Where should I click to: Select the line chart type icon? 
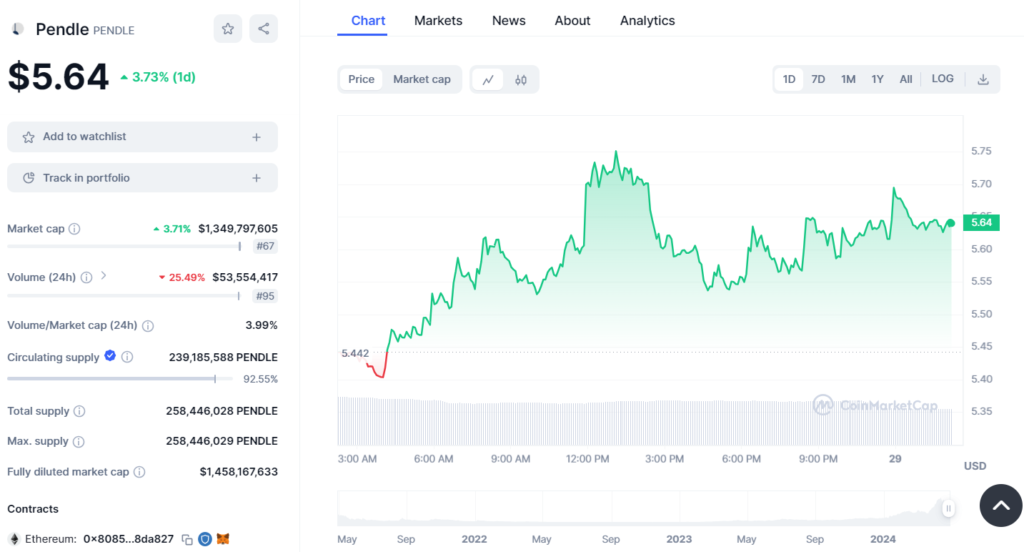click(x=488, y=80)
